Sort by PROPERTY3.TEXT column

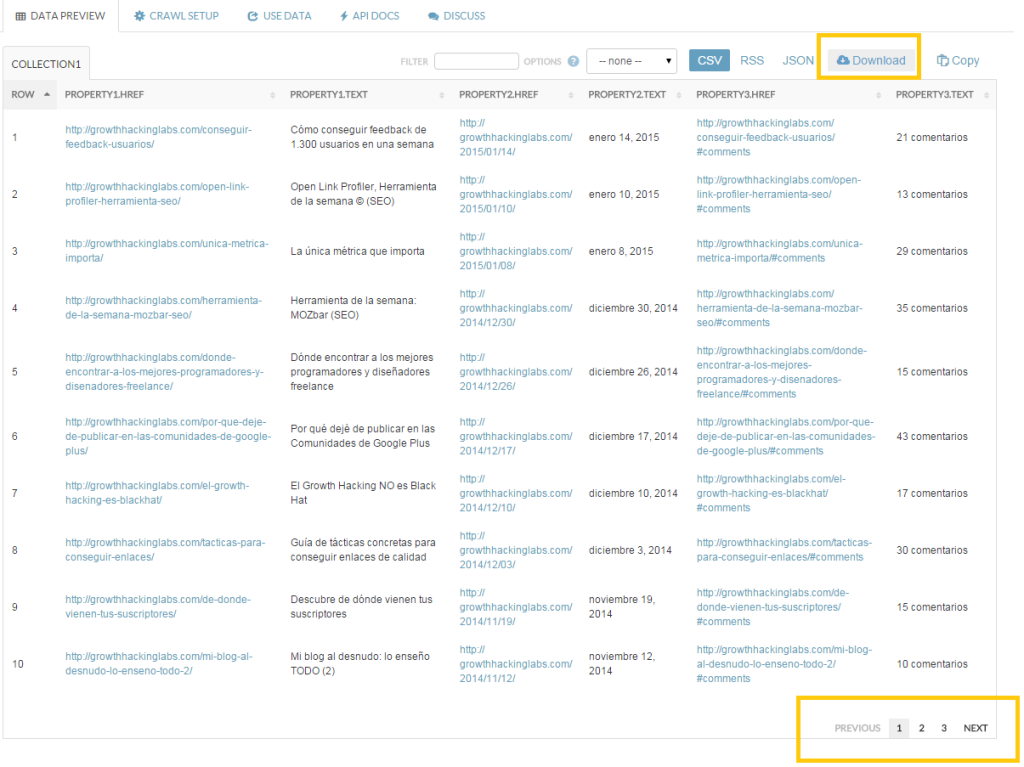pos(942,95)
